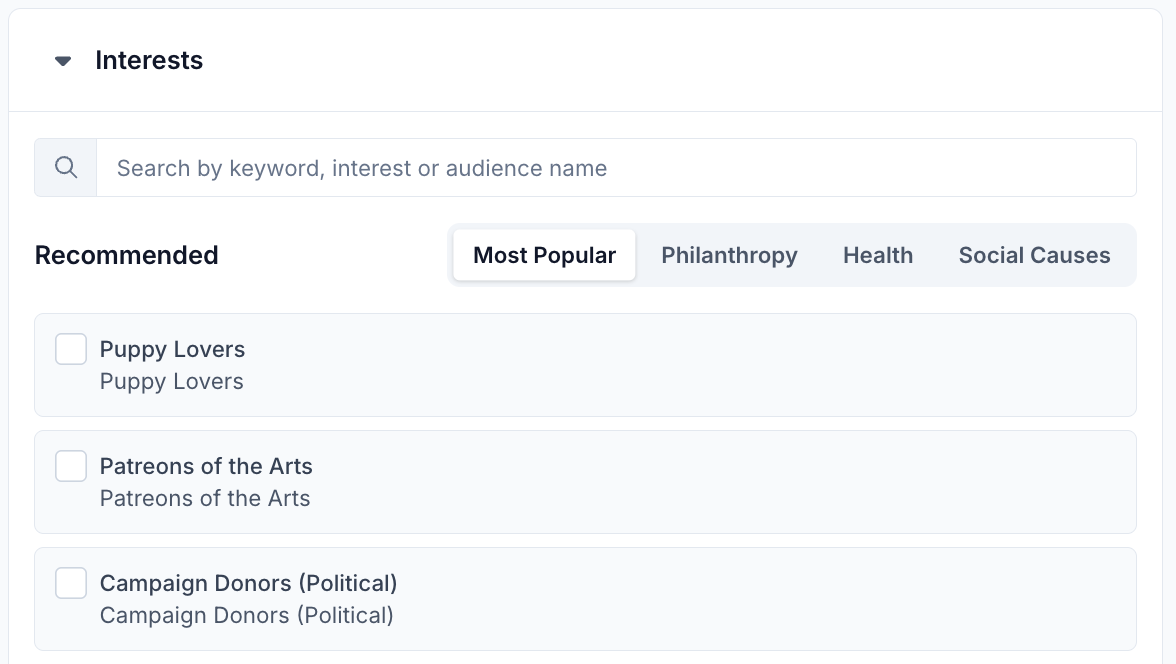
Task: Click the lighter Puppy Lovers subtitle line
Action: (x=171, y=381)
